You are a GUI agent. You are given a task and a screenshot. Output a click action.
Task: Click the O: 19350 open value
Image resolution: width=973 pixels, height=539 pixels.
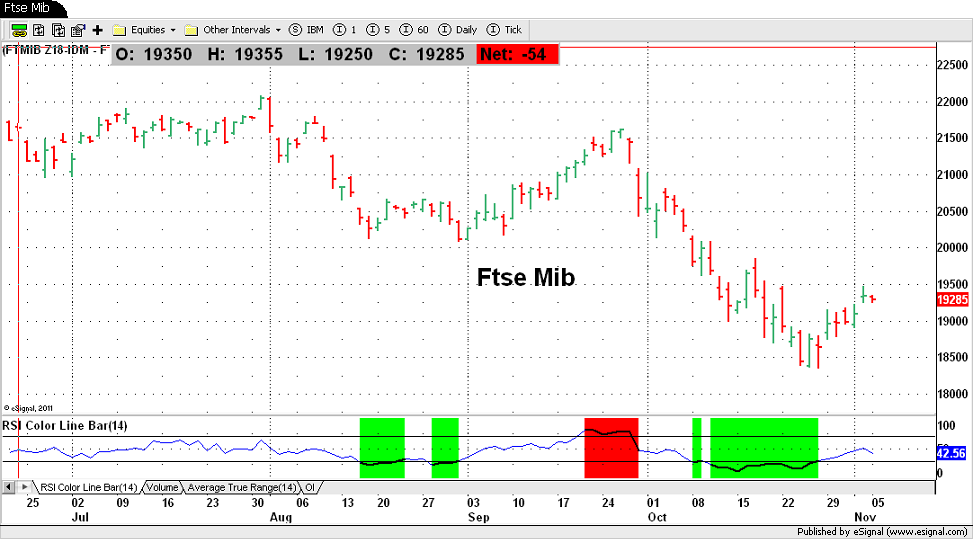pos(154,55)
